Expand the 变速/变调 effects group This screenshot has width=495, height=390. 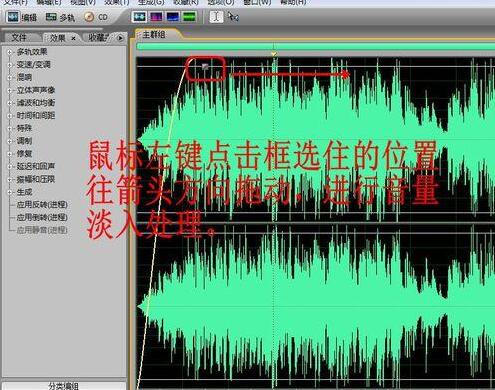10,65
